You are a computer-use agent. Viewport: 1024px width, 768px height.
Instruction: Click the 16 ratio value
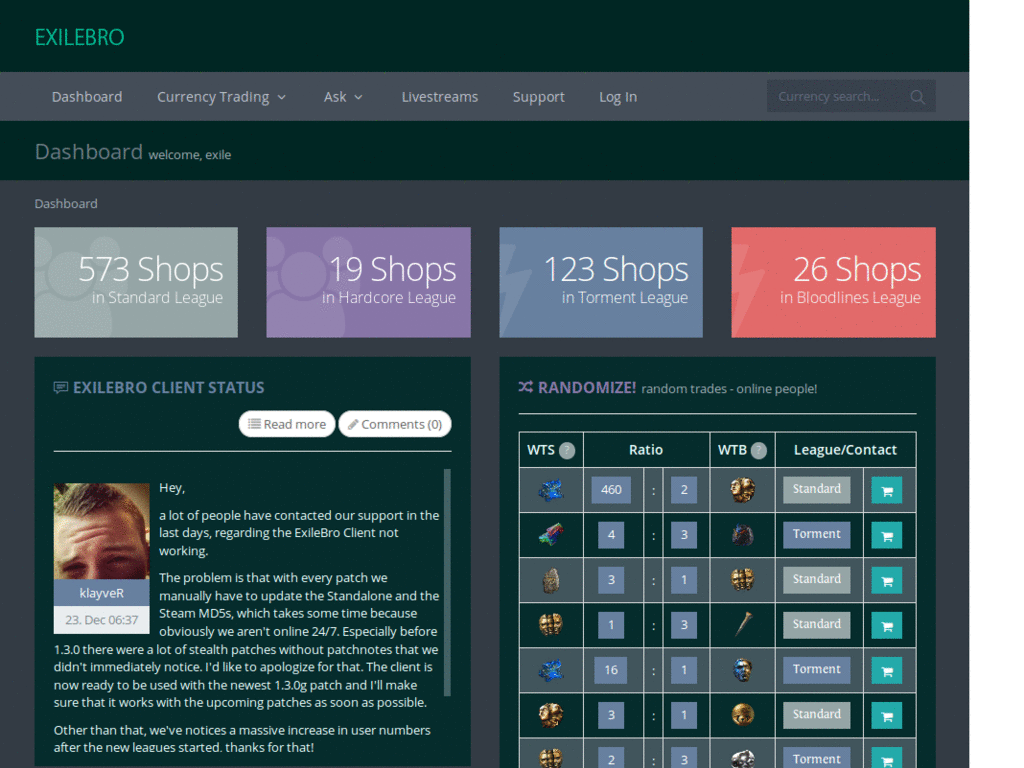[611, 670]
